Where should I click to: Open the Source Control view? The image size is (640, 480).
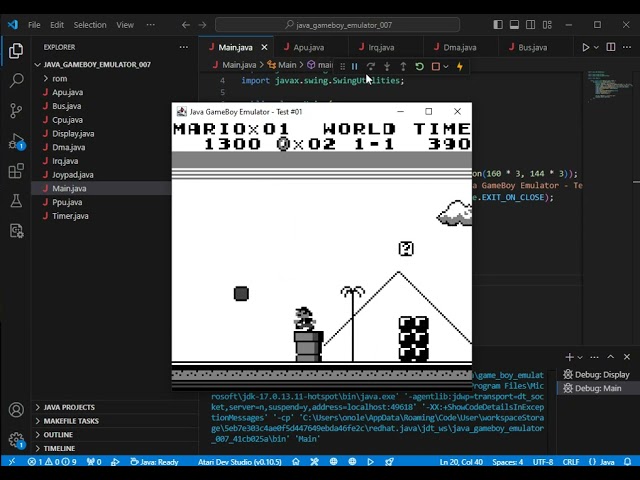[x=16, y=110]
